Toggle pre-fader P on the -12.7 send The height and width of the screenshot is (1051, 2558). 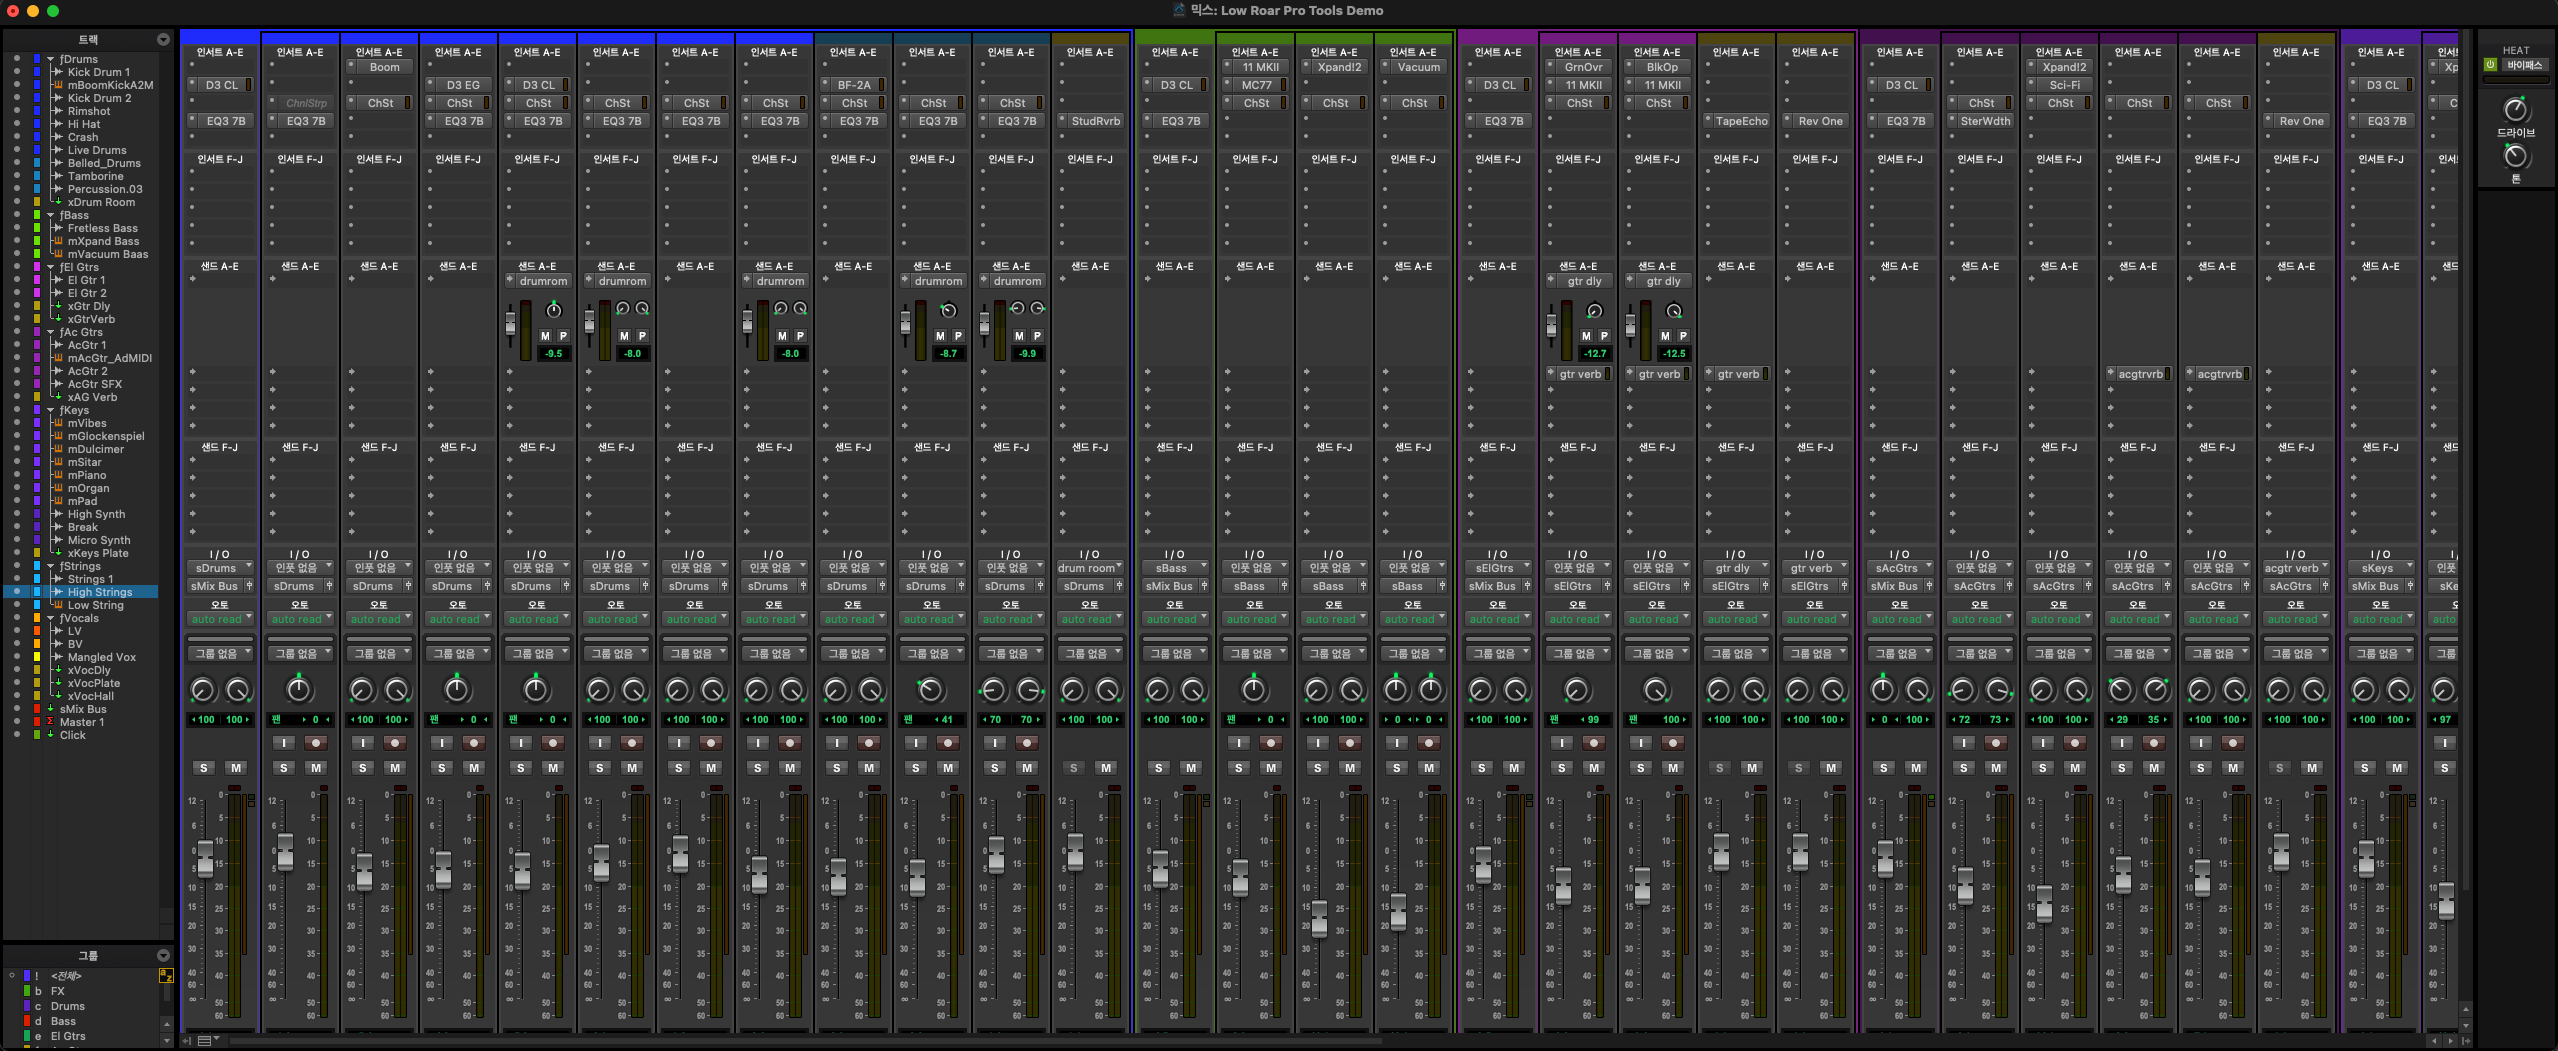[x=1603, y=336]
